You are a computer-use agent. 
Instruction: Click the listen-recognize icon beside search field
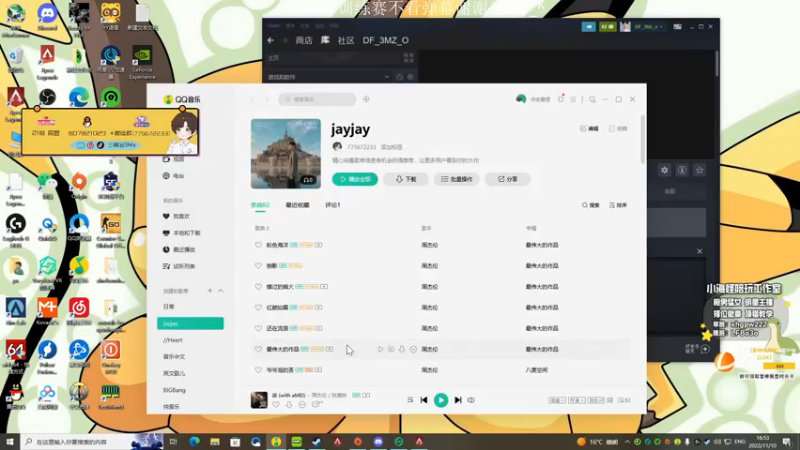point(366,99)
